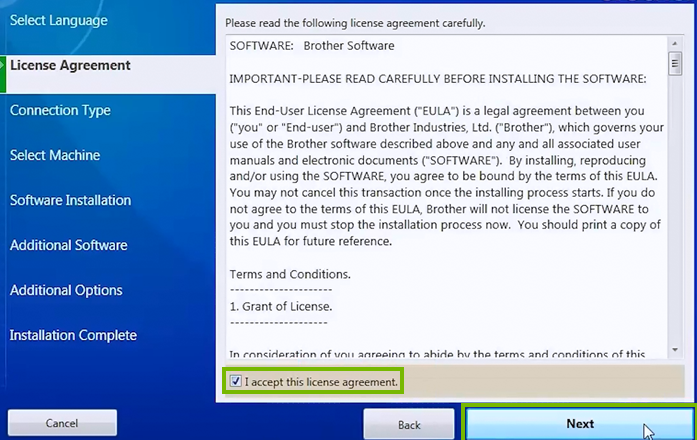
Task: Choose the Additional Options sidebar item
Action: point(66,290)
